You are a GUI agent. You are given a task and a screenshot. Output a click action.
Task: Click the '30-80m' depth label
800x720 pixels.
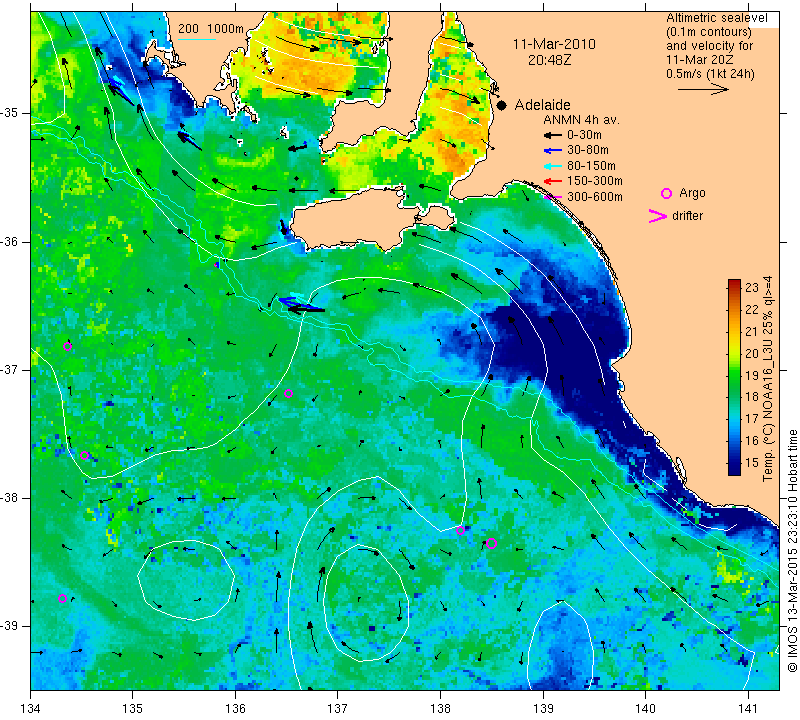click(588, 150)
